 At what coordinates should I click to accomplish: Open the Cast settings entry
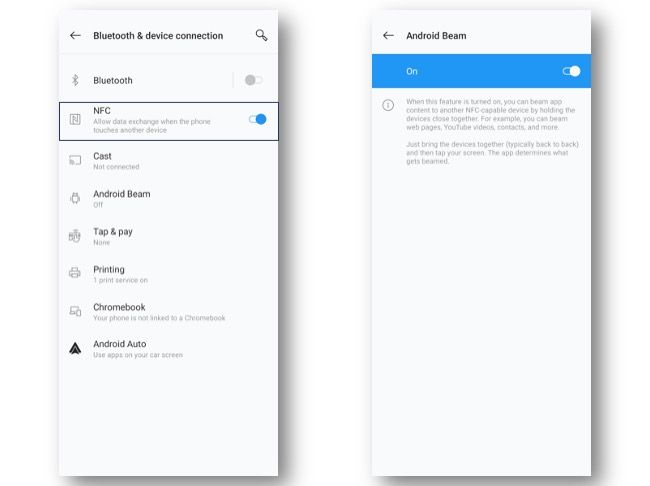[x=169, y=161]
